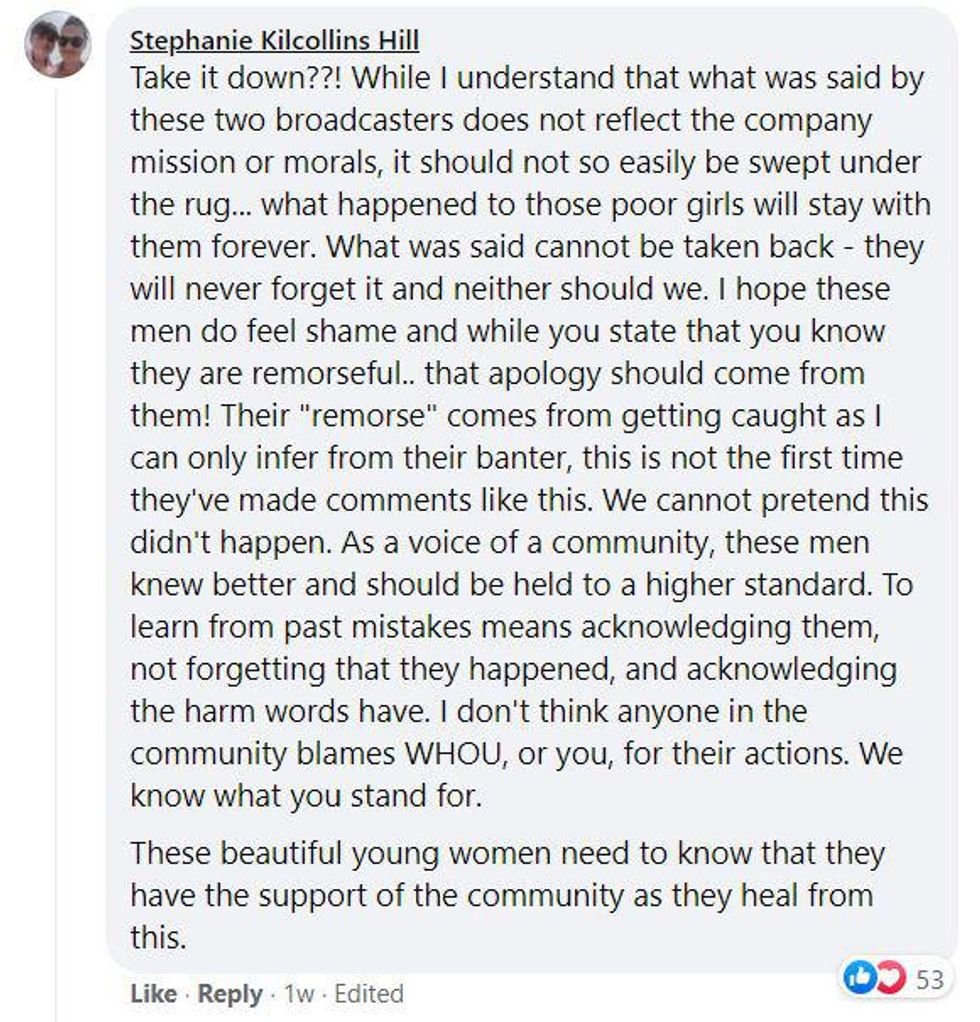980x1022 pixels.
Task: Click the final word "this." of the comment
Action: pos(157,938)
